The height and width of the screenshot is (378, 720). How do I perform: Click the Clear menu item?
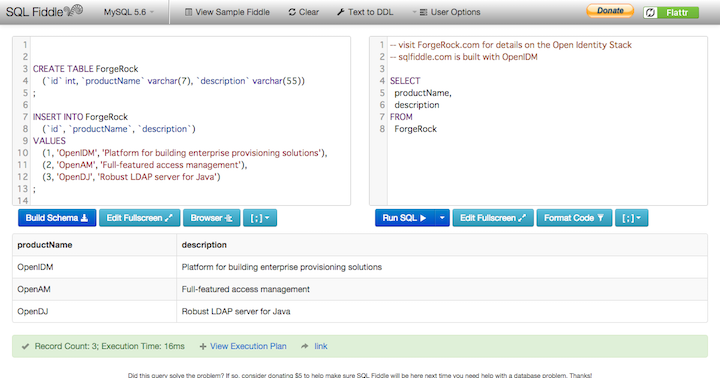pos(304,12)
